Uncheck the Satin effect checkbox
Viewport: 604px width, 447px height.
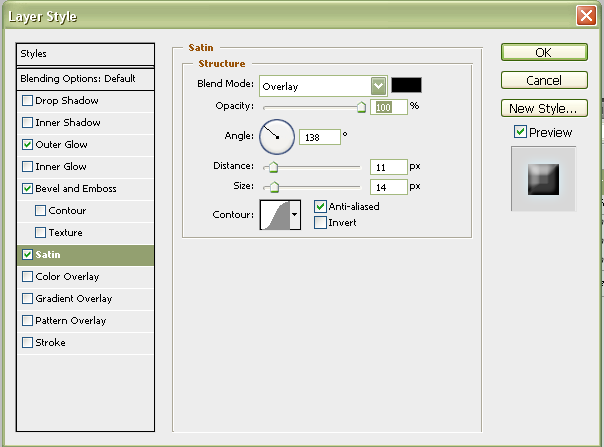pyautogui.click(x=27, y=254)
